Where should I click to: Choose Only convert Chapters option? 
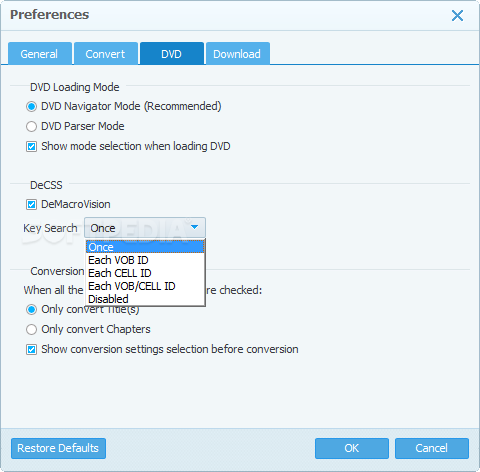click(31, 330)
